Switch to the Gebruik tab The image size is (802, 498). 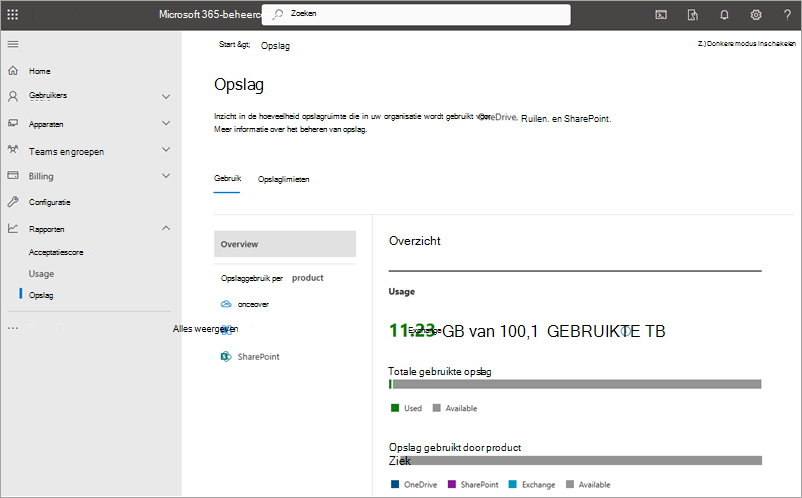coord(227,178)
